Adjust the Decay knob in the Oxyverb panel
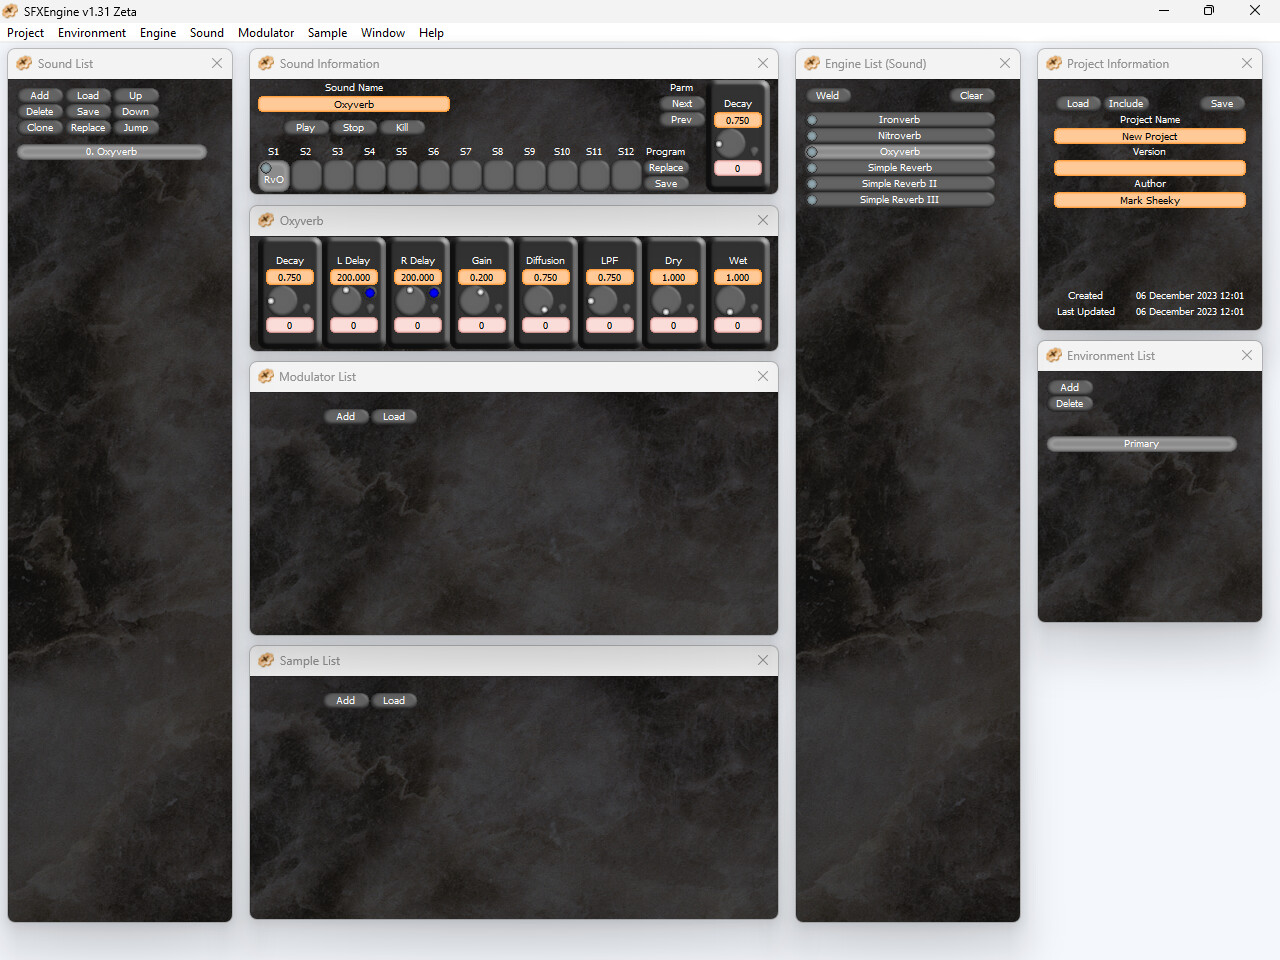Screen dimensions: 1280x960 (x=284, y=298)
